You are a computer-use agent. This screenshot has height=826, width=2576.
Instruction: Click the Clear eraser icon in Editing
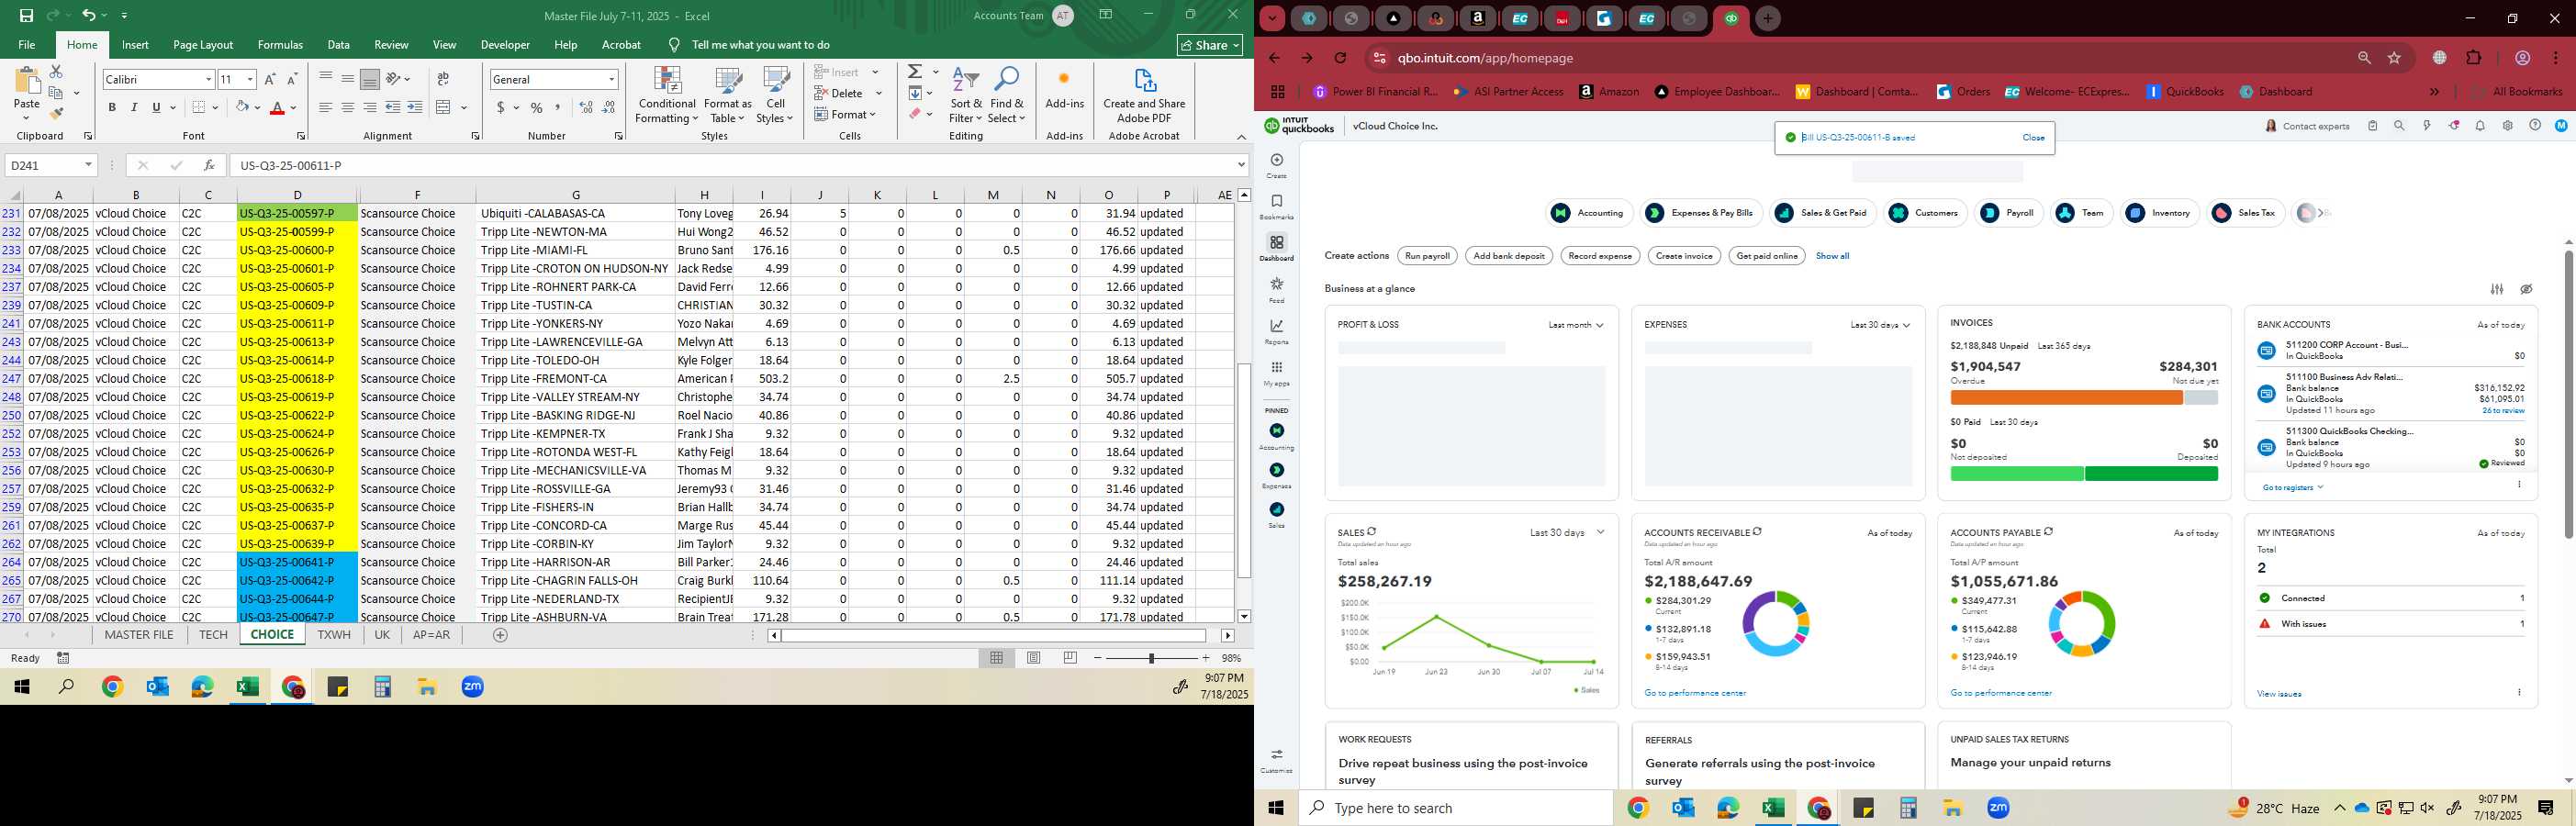(x=914, y=114)
